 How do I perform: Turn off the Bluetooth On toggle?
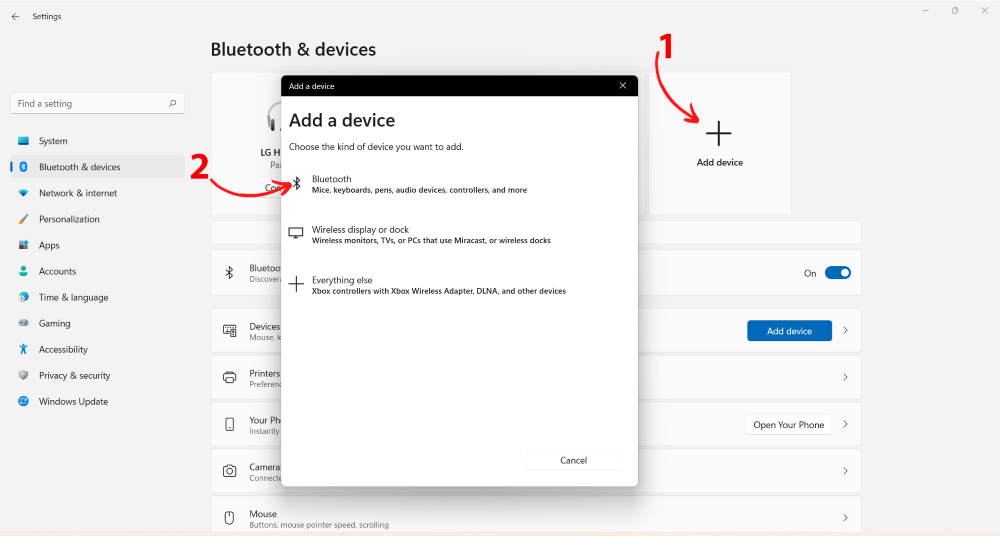coord(837,273)
